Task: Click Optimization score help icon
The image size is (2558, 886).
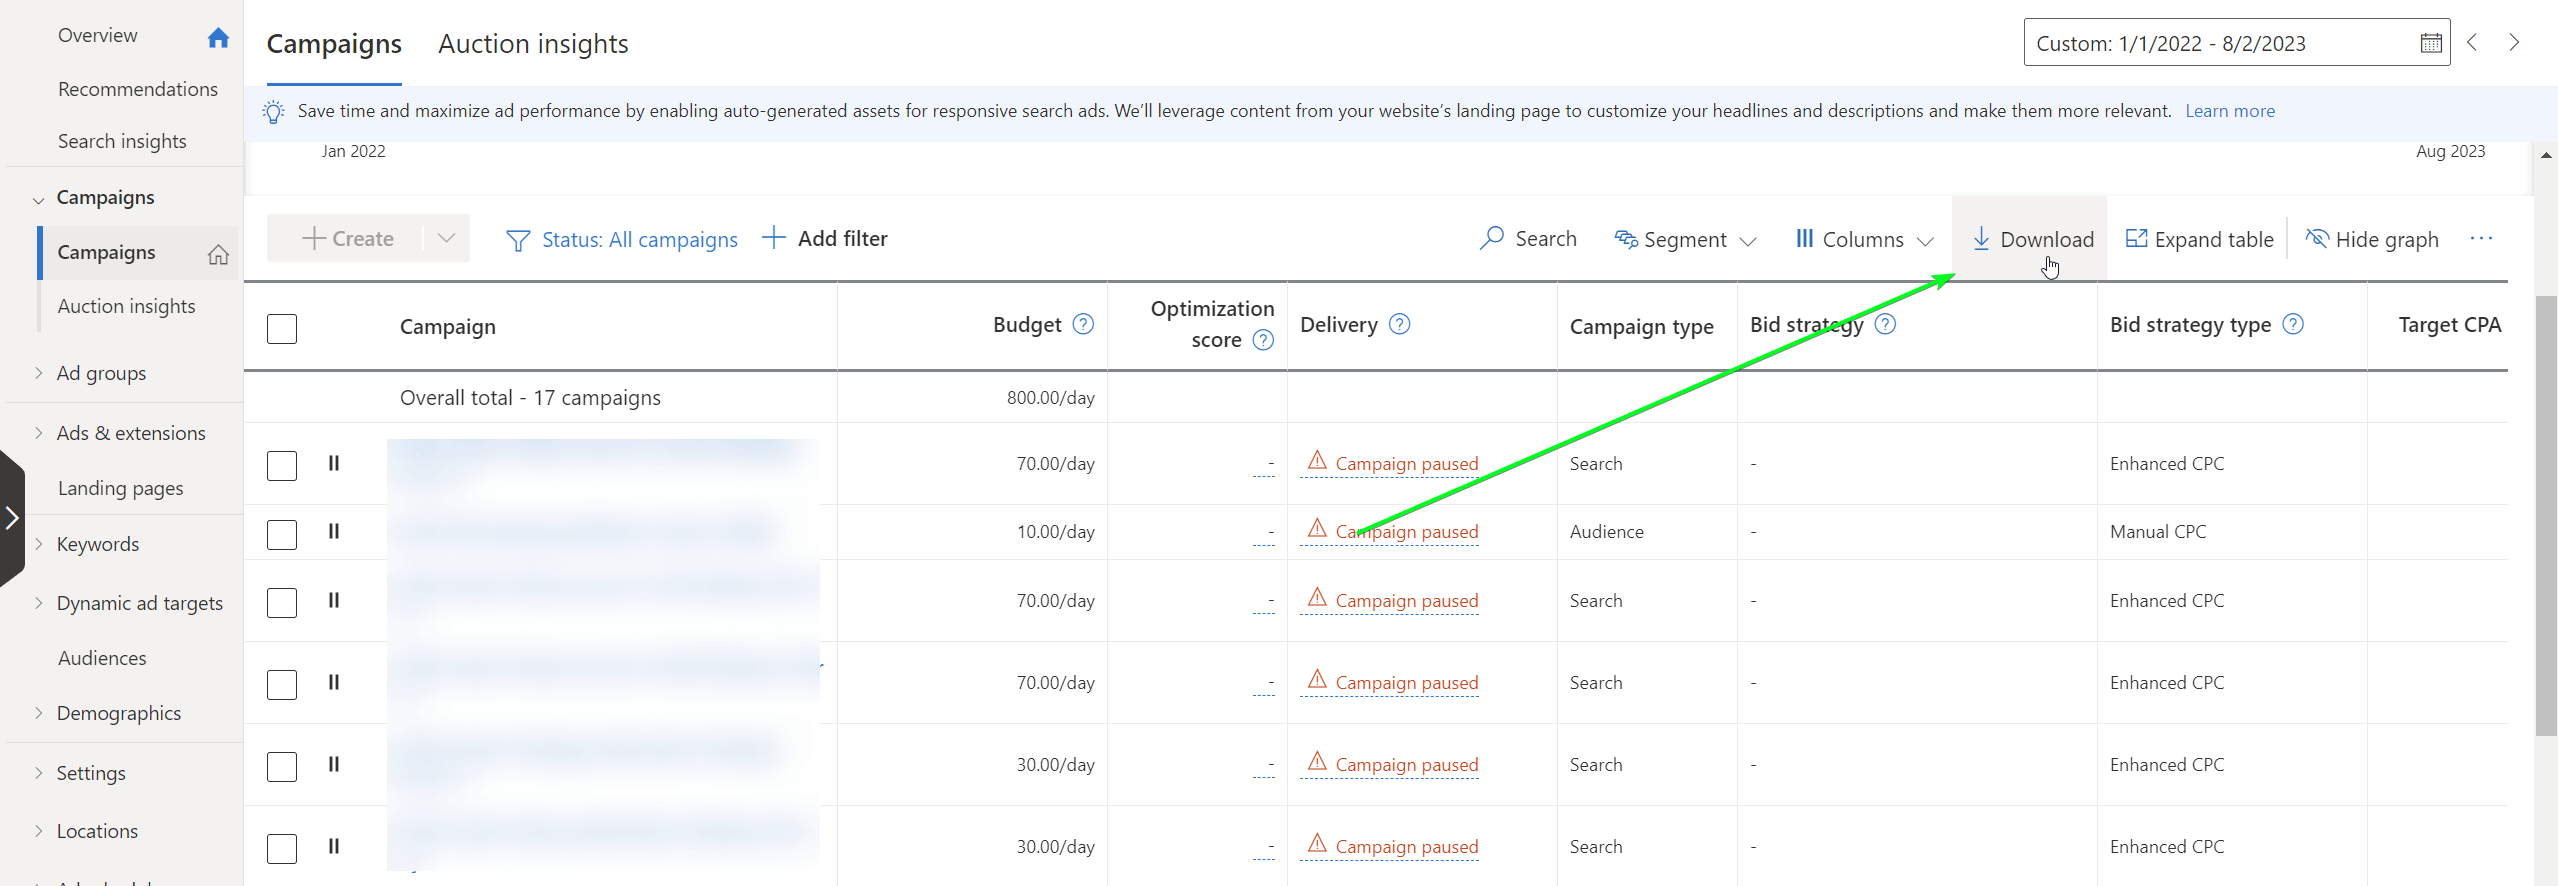Action: [1263, 340]
